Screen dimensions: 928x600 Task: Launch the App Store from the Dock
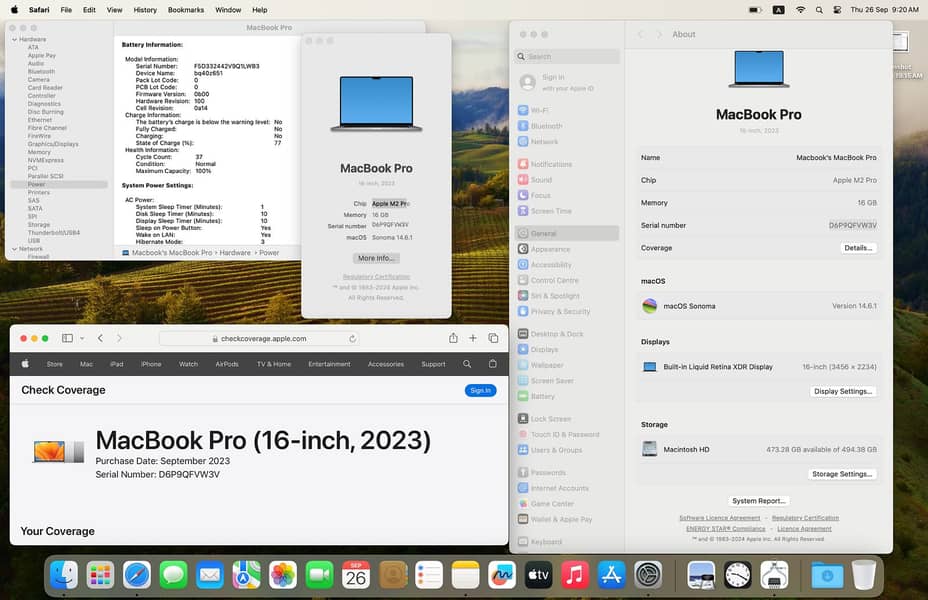[611, 575]
